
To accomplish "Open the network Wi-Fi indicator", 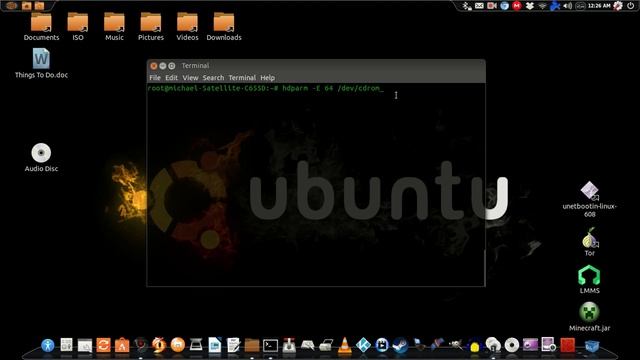I will pos(542,6).
